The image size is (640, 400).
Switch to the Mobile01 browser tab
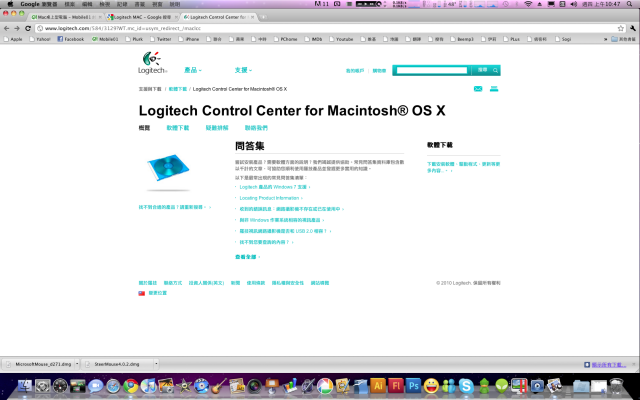65,17
